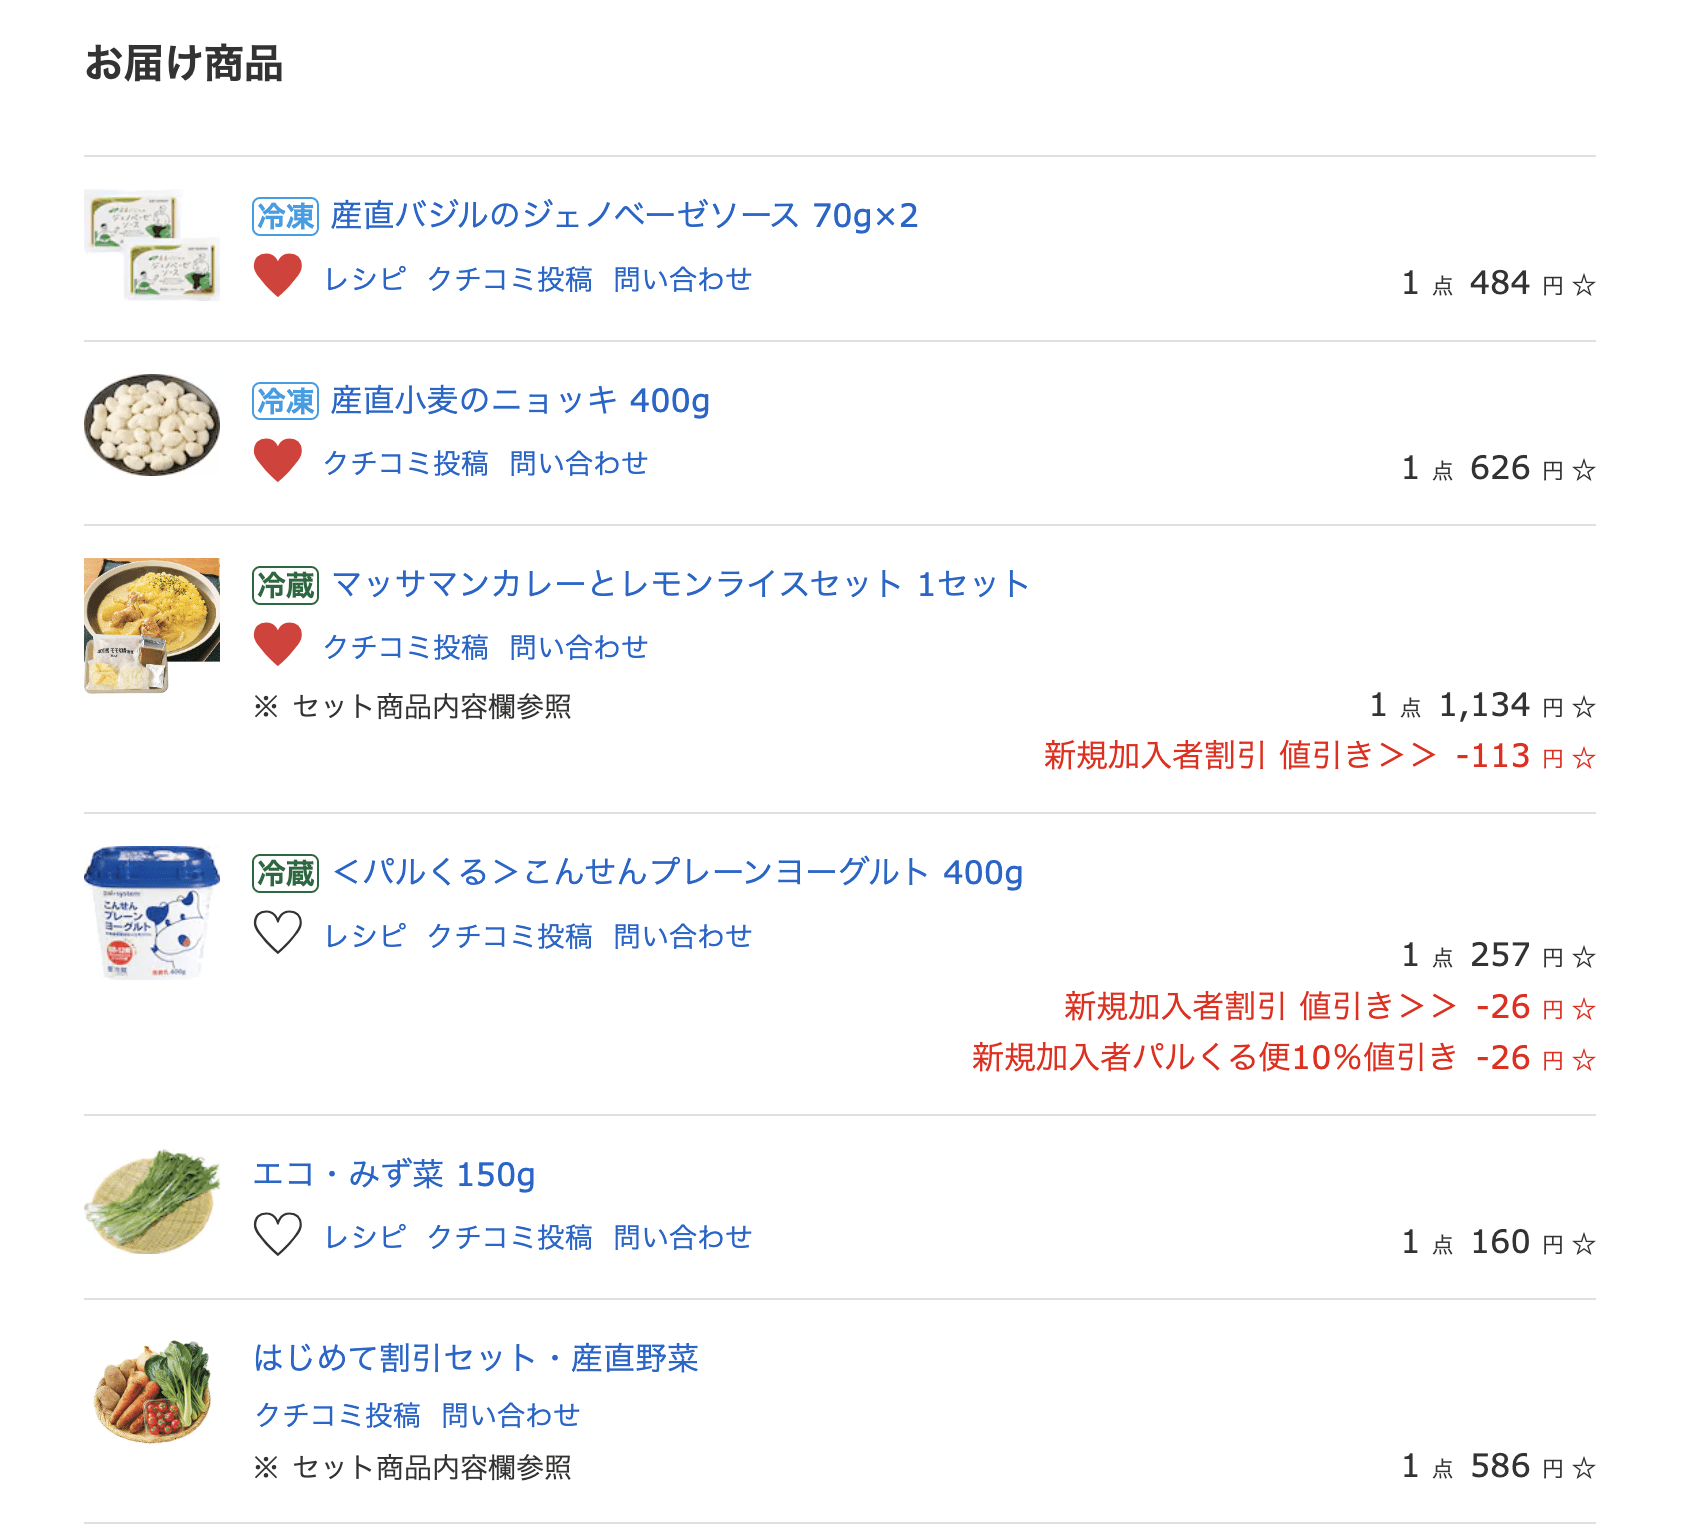The width and height of the screenshot is (1692, 1540).
Task: Click 問い合わせ for Massaman curry set
Action: [x=578, y=647]
